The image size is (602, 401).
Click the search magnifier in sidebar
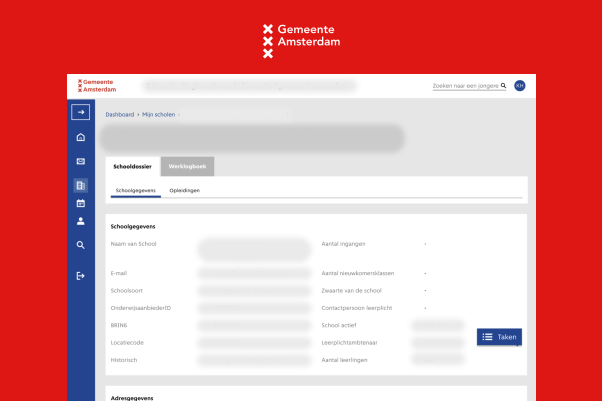pyautogui.click(x=81, y=244)
